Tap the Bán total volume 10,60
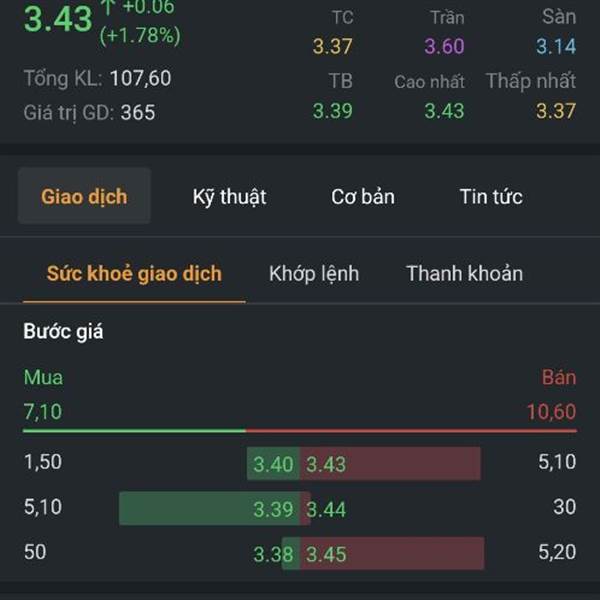This screenshot has width=600, height=600. click(x=551, y=412)
